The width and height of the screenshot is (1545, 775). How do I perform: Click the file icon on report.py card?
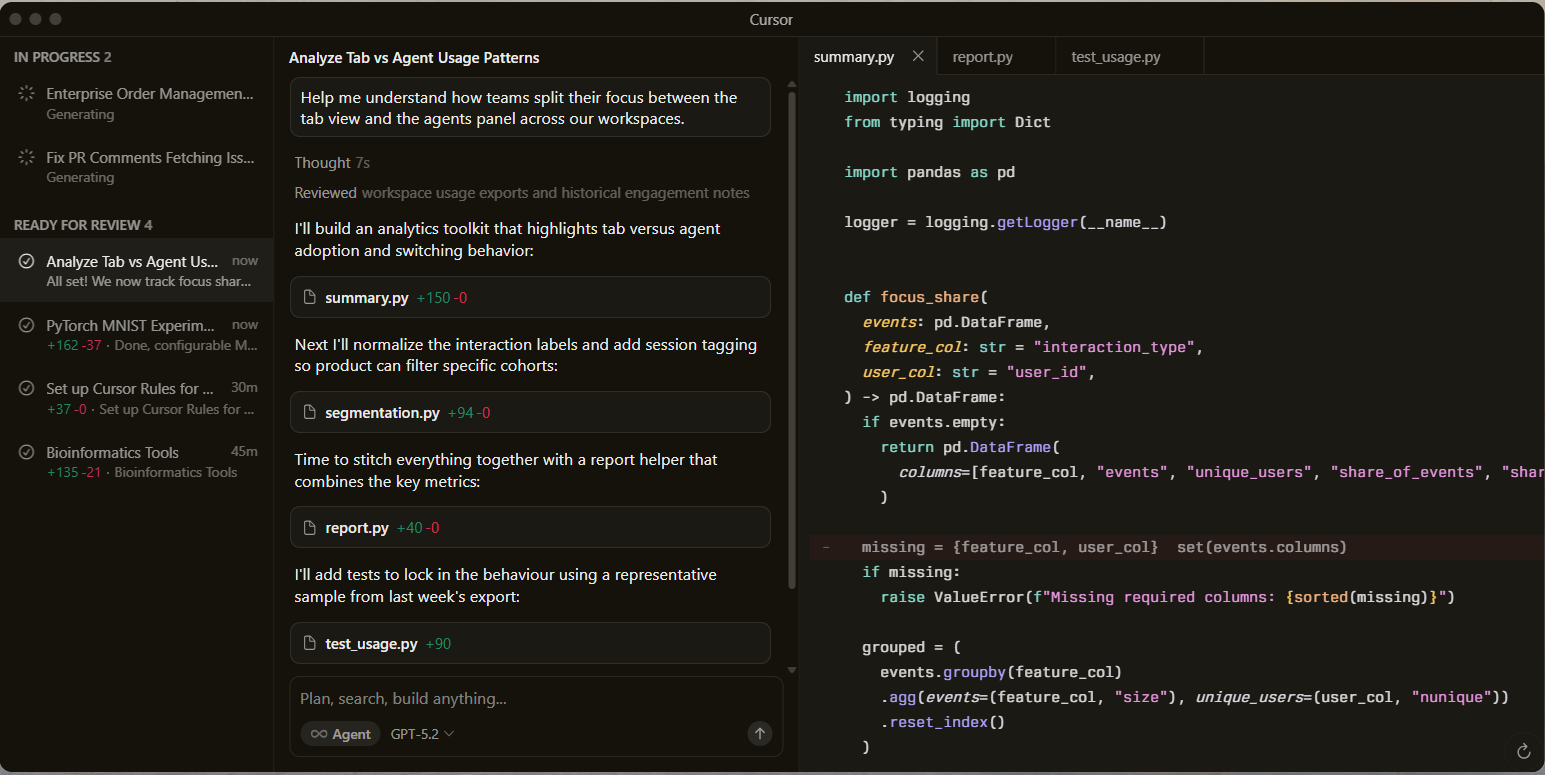click(310, 527)
